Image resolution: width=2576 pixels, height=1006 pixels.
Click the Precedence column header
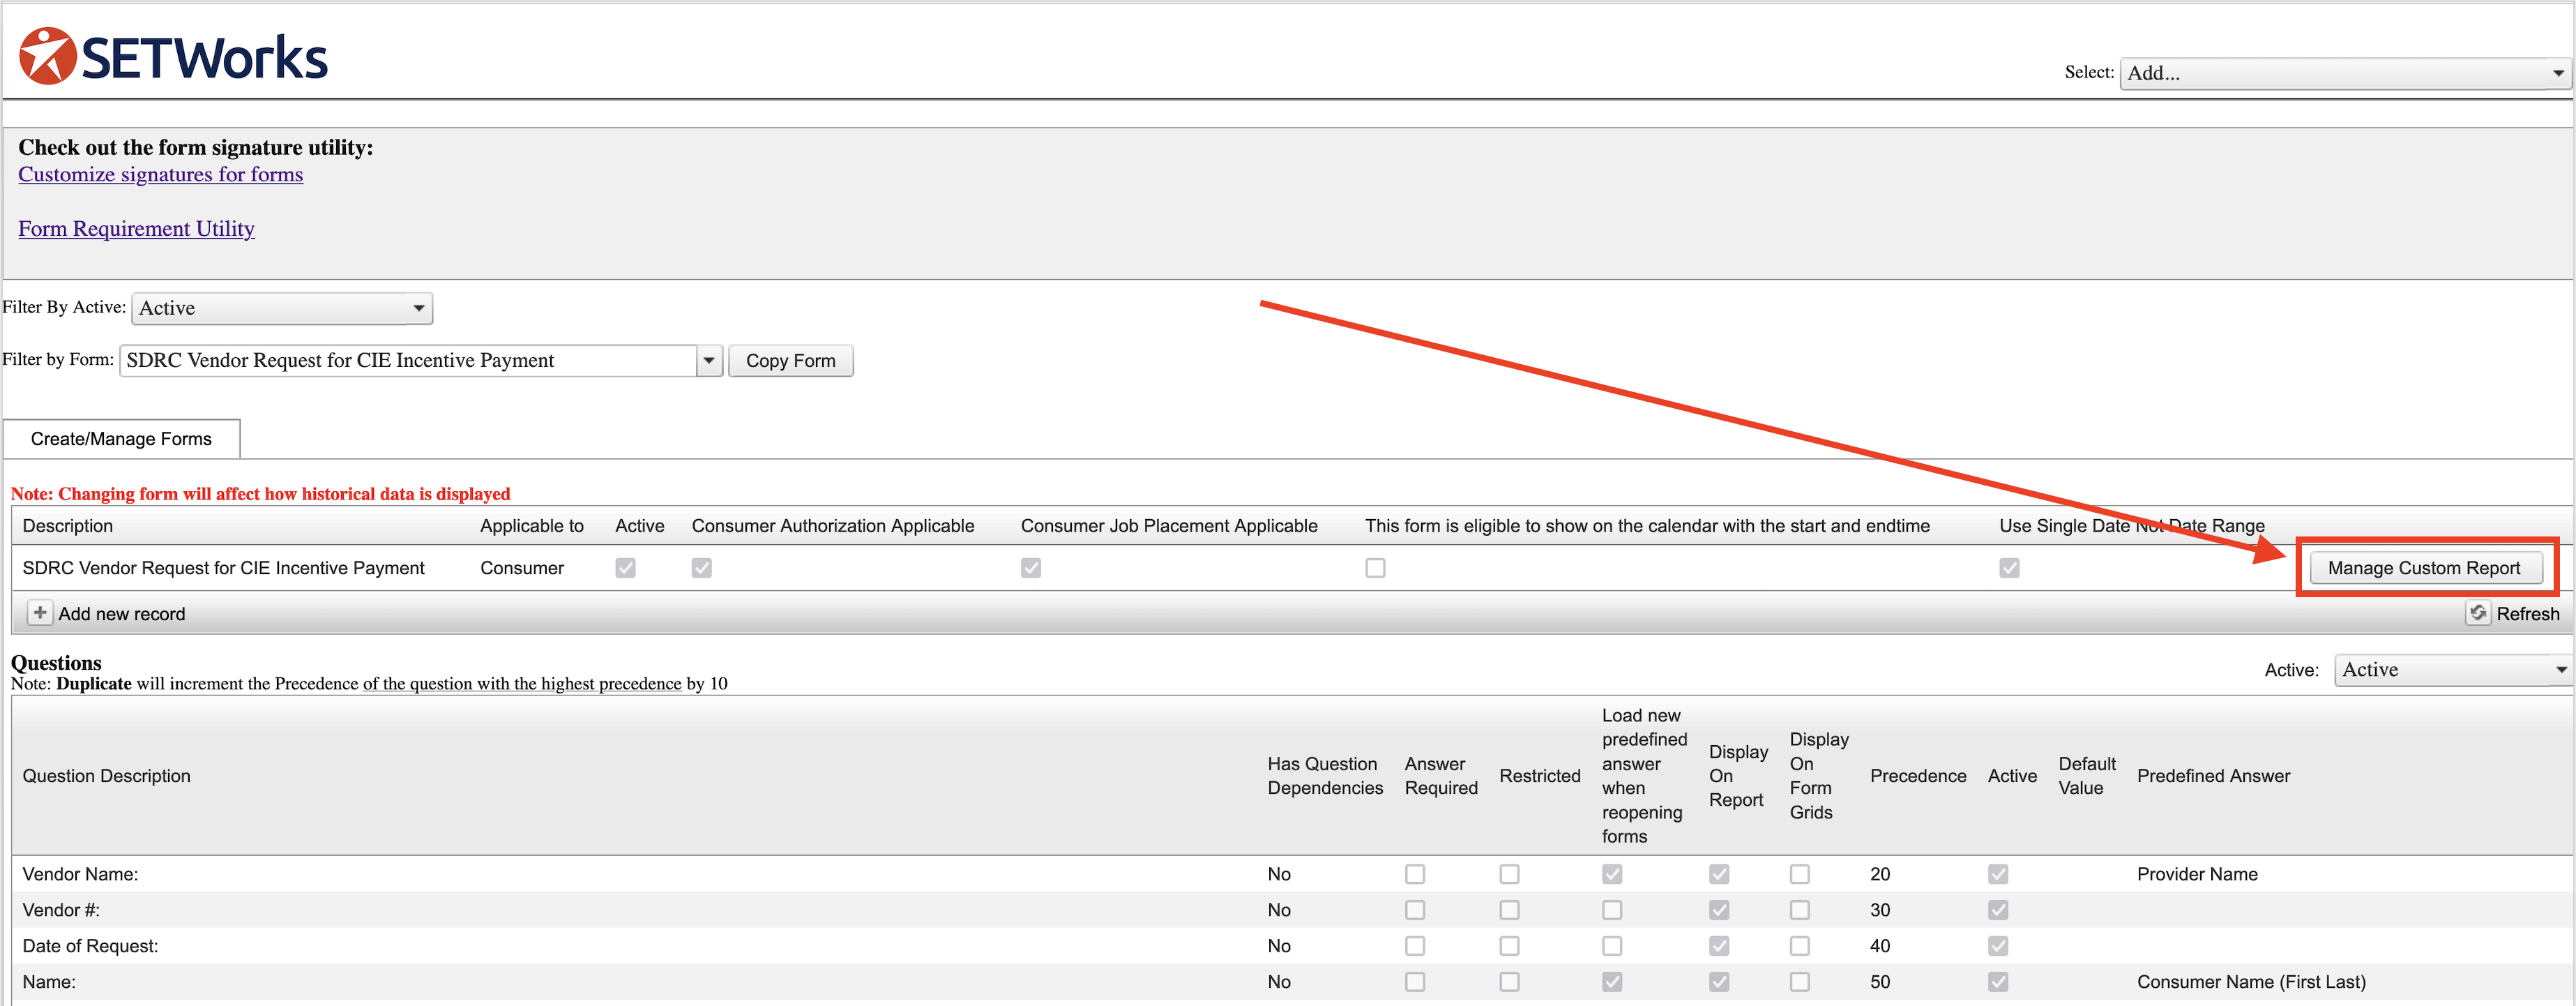pos(1918,776)
